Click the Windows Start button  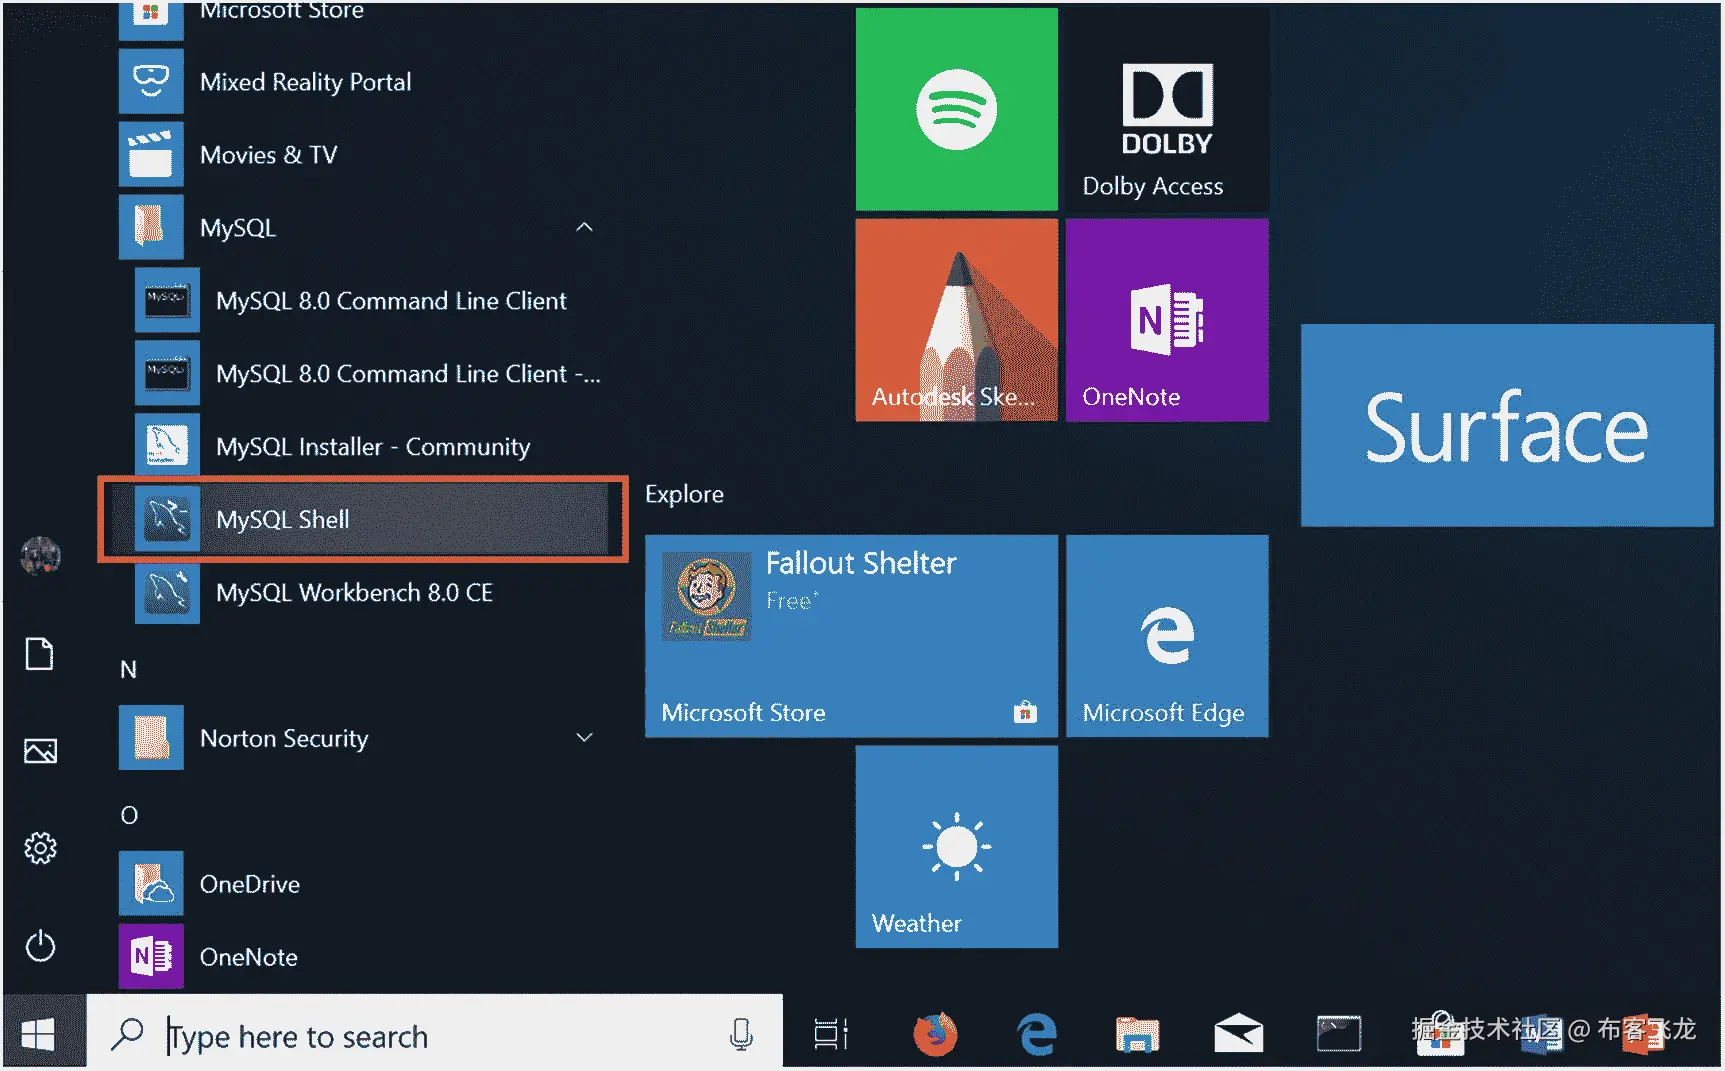coord(38,1034)
